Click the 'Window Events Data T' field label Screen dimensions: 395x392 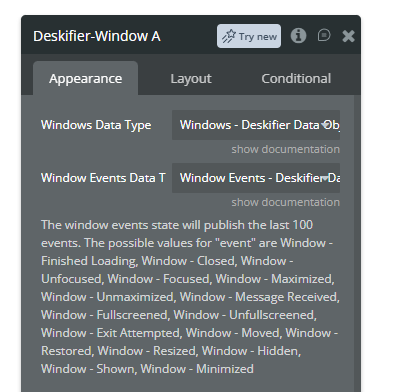[103, 178]
